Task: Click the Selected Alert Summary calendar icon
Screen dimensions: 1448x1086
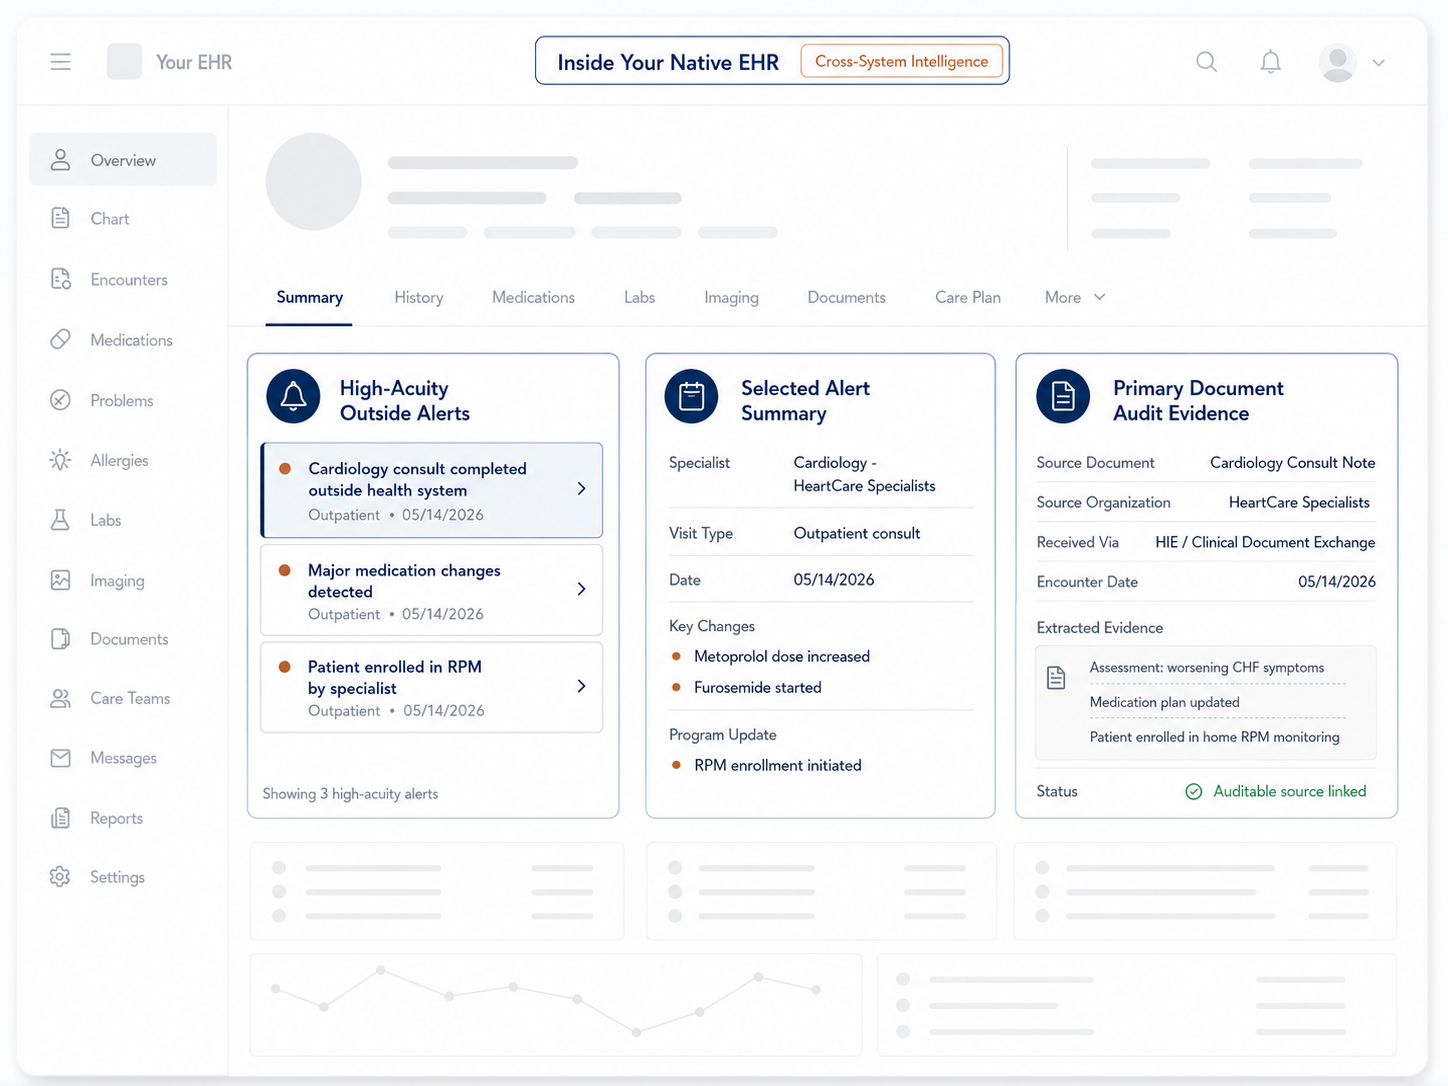Action: [x=691, y=396]
